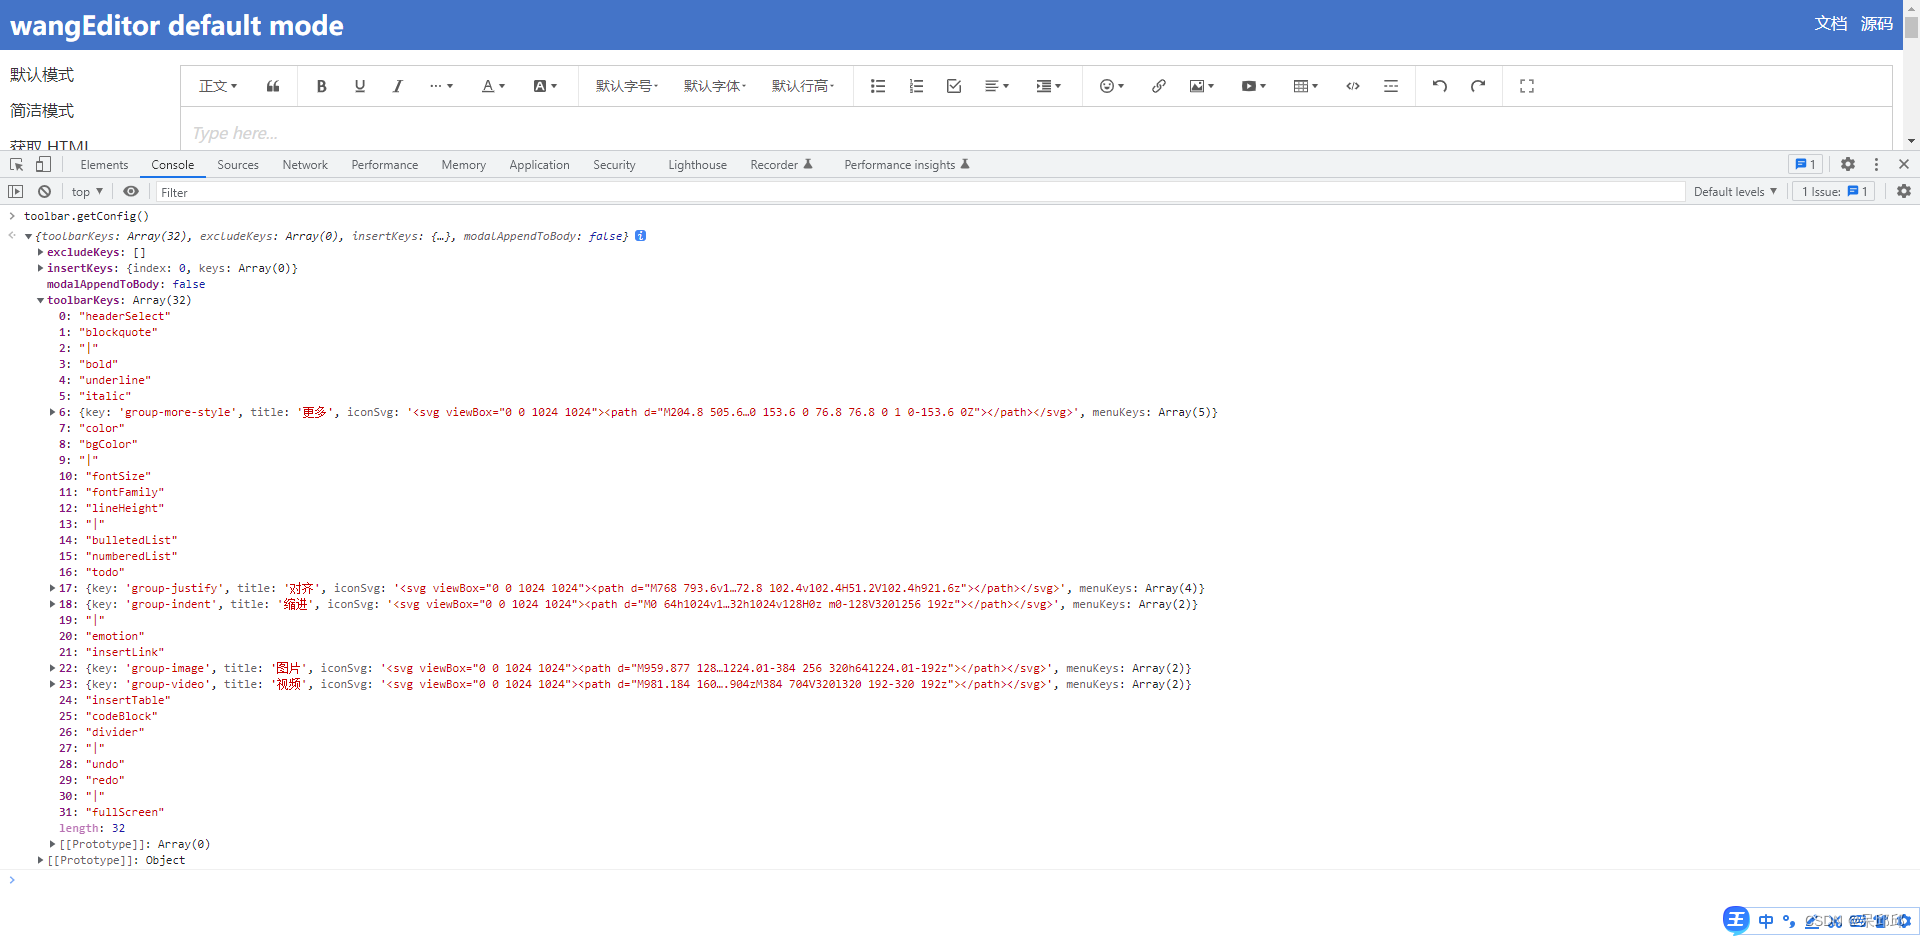Redo the last edit
Viewport: 1920px width, 937px height.
[1478, 86]
